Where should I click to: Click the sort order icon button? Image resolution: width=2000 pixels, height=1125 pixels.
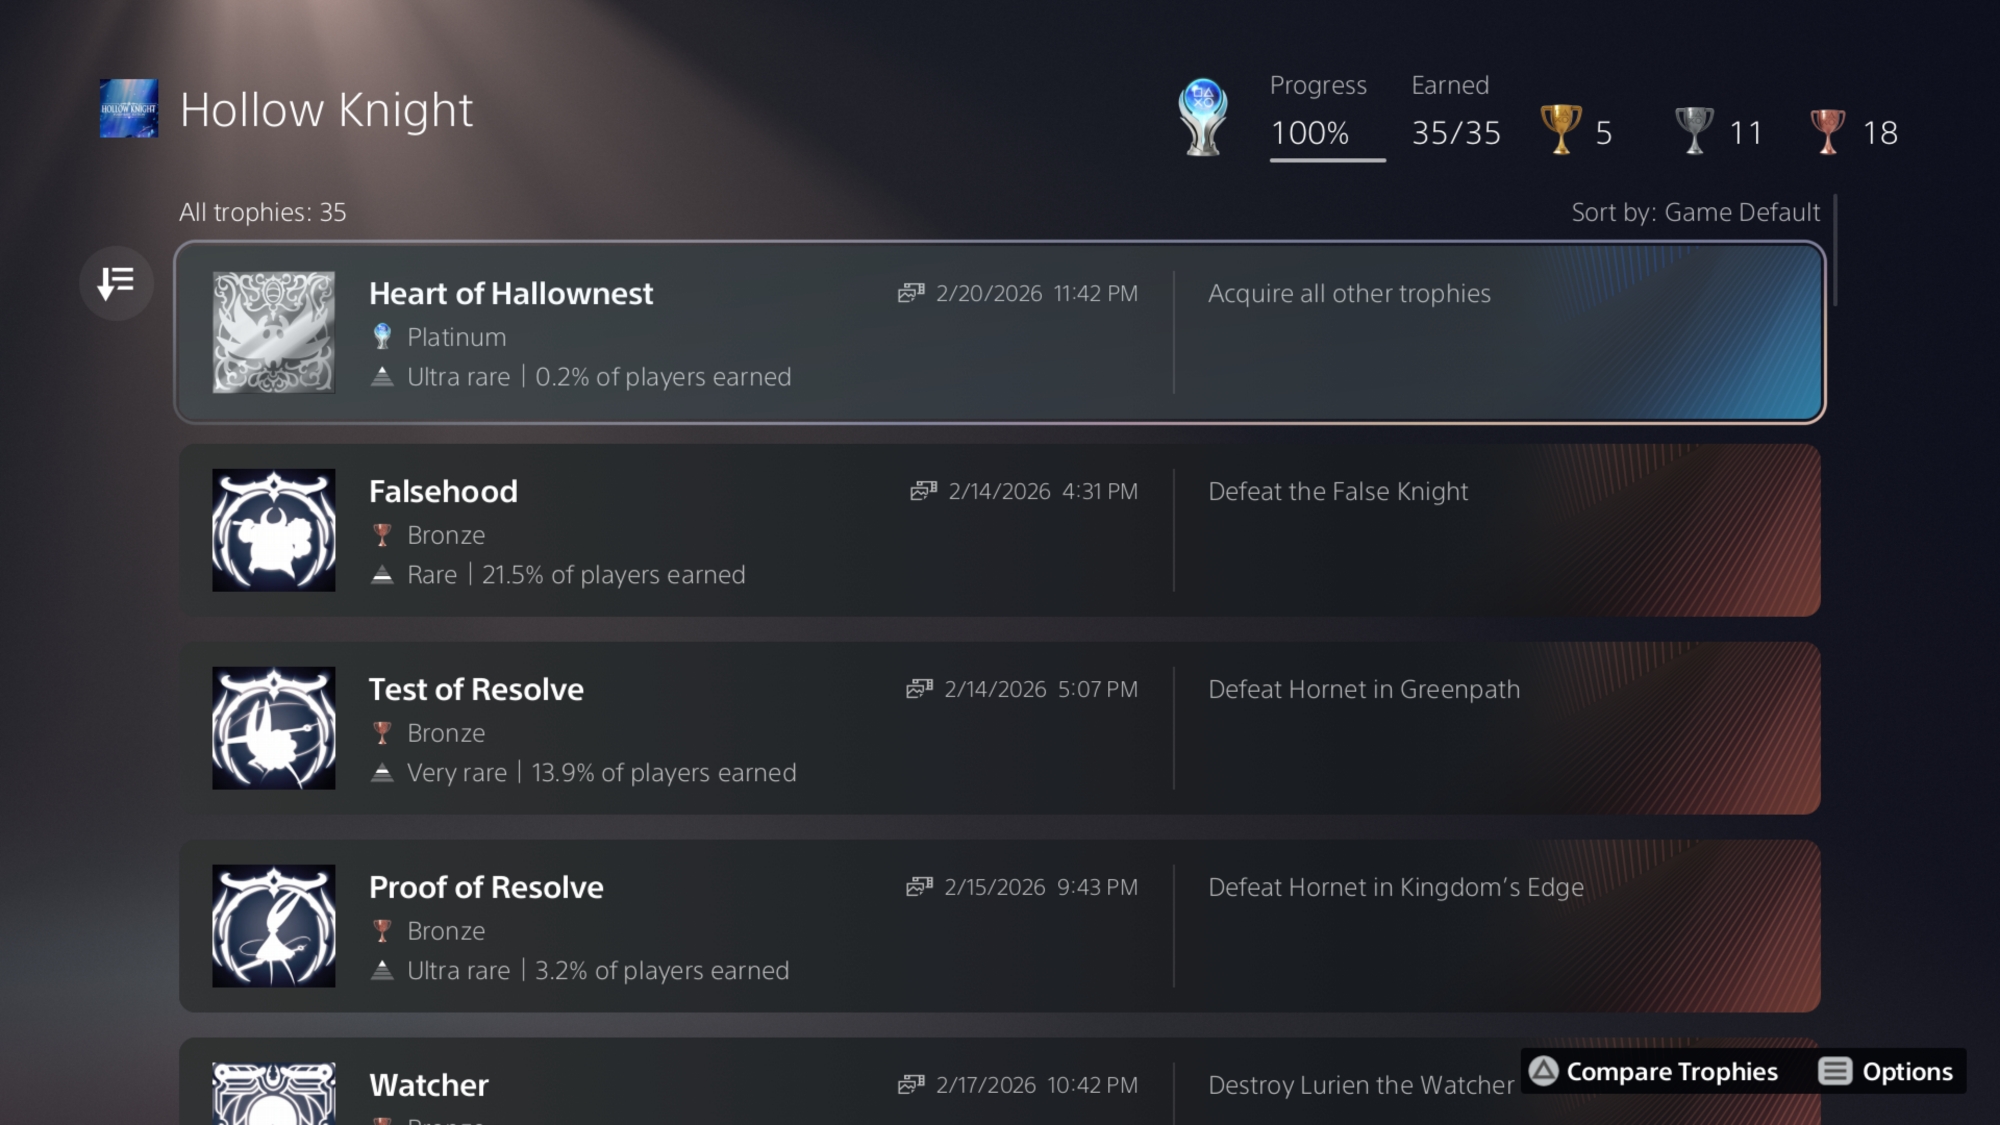point(116,283)
